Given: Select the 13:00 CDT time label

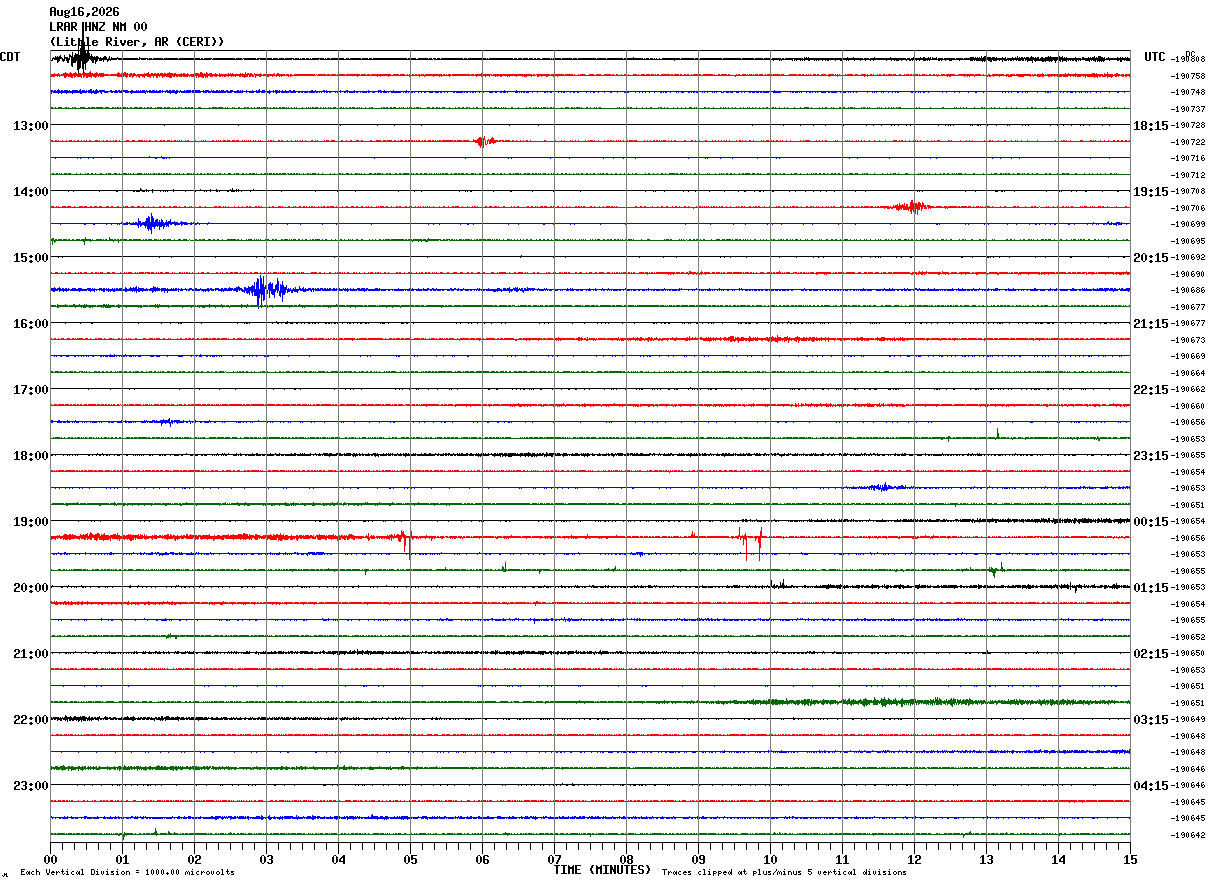Looking at the screenshot, I should 30,125.
